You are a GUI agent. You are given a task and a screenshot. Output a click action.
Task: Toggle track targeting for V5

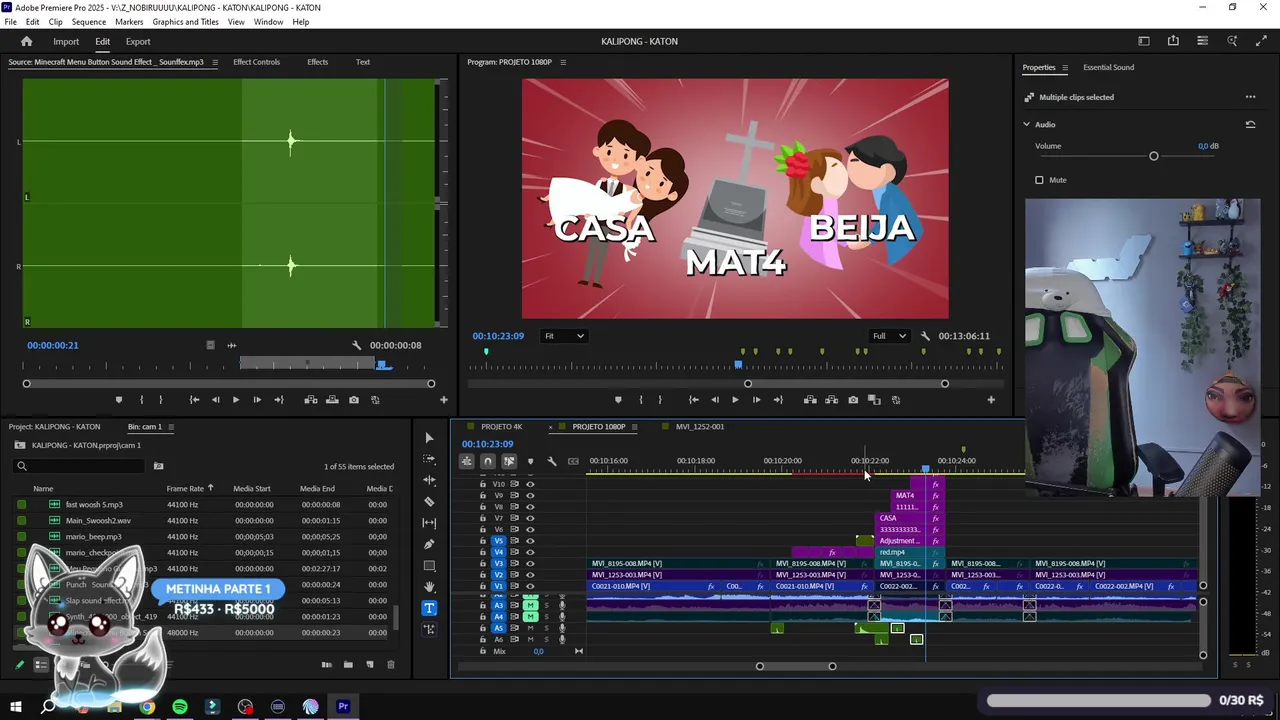tap(499, 541)
